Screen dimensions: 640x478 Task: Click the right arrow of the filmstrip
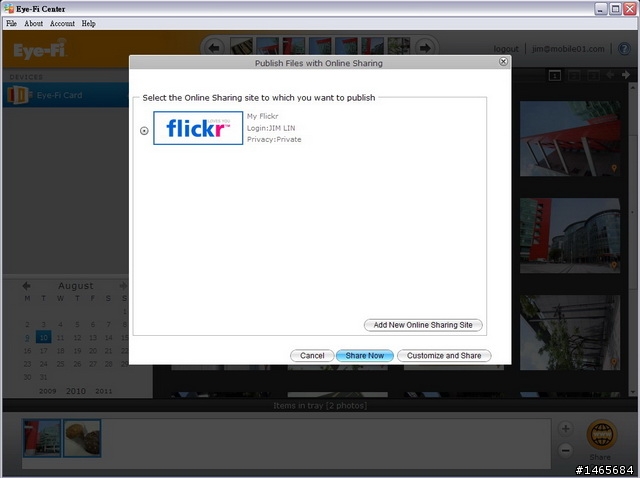point(425,48)
